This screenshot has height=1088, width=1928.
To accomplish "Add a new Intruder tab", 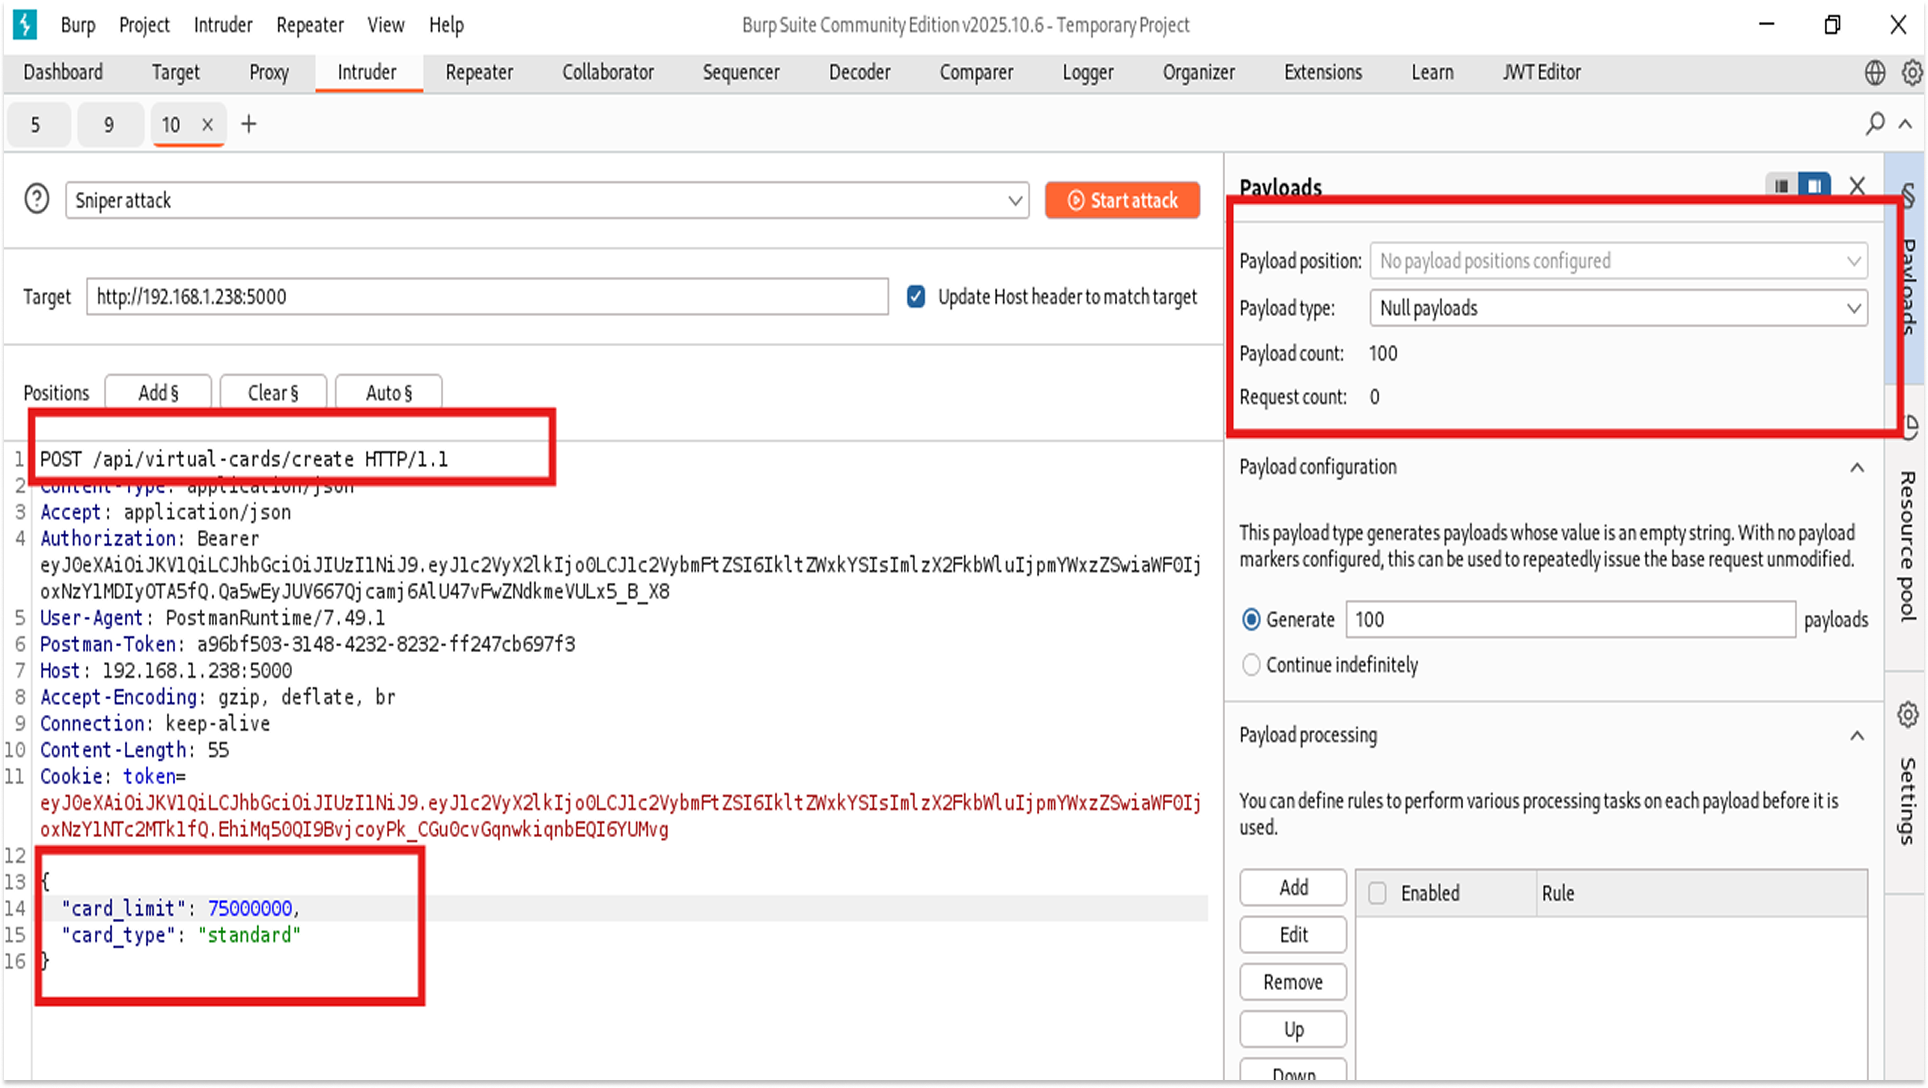I will click(x=249, y=124).
